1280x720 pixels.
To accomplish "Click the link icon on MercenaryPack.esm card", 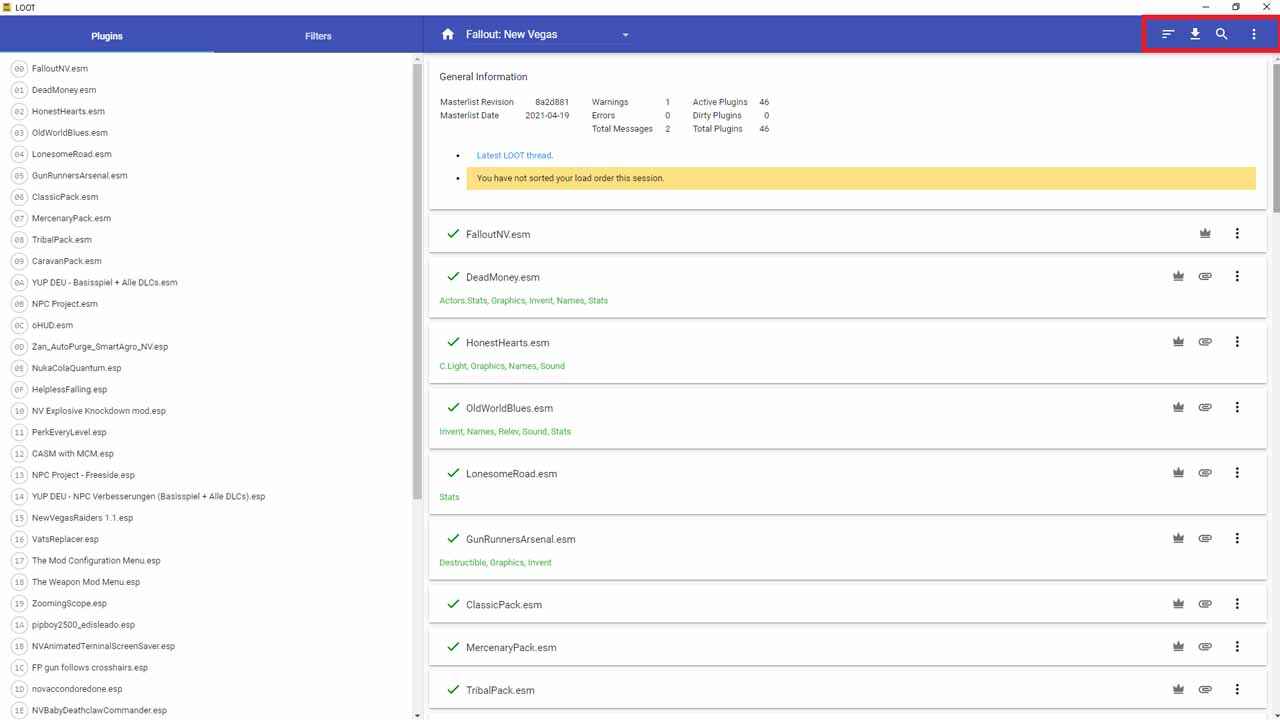I will pyautogui.click(x=1205, y=647).
